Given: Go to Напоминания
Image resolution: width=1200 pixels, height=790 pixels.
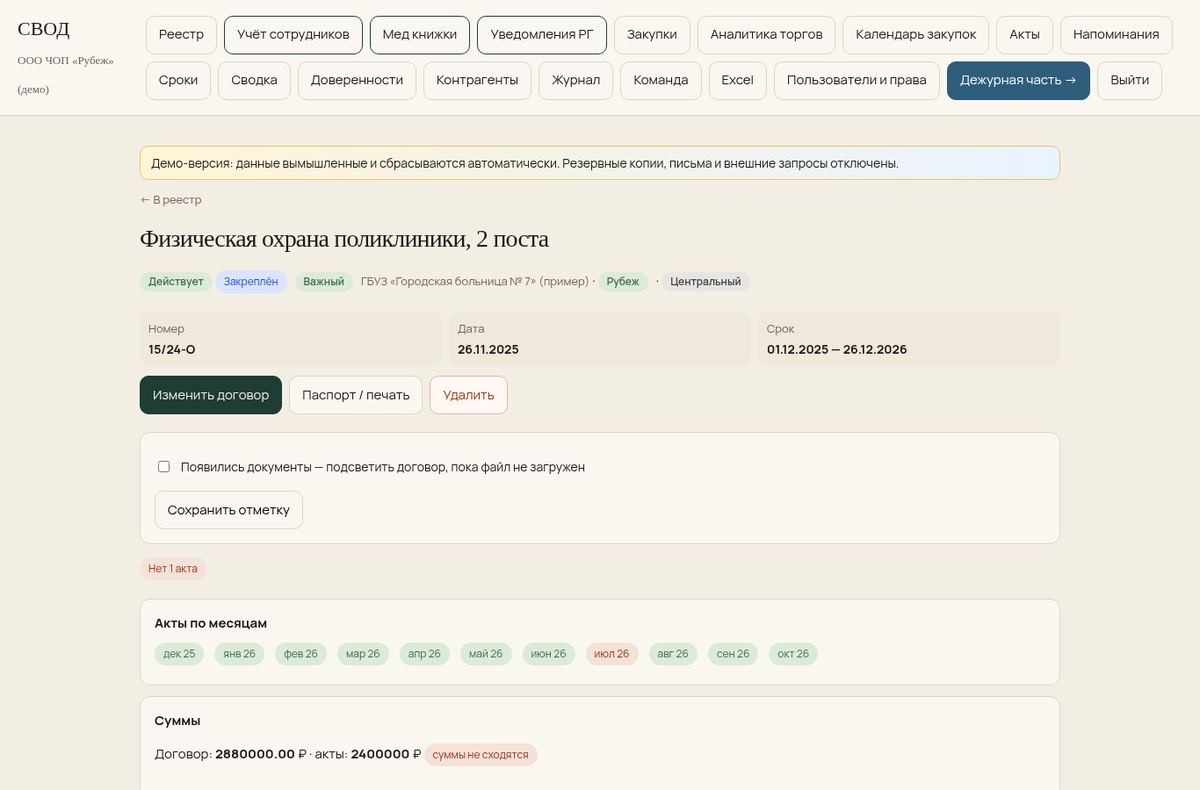Looking at the screenshot, I should point(1116,35).
